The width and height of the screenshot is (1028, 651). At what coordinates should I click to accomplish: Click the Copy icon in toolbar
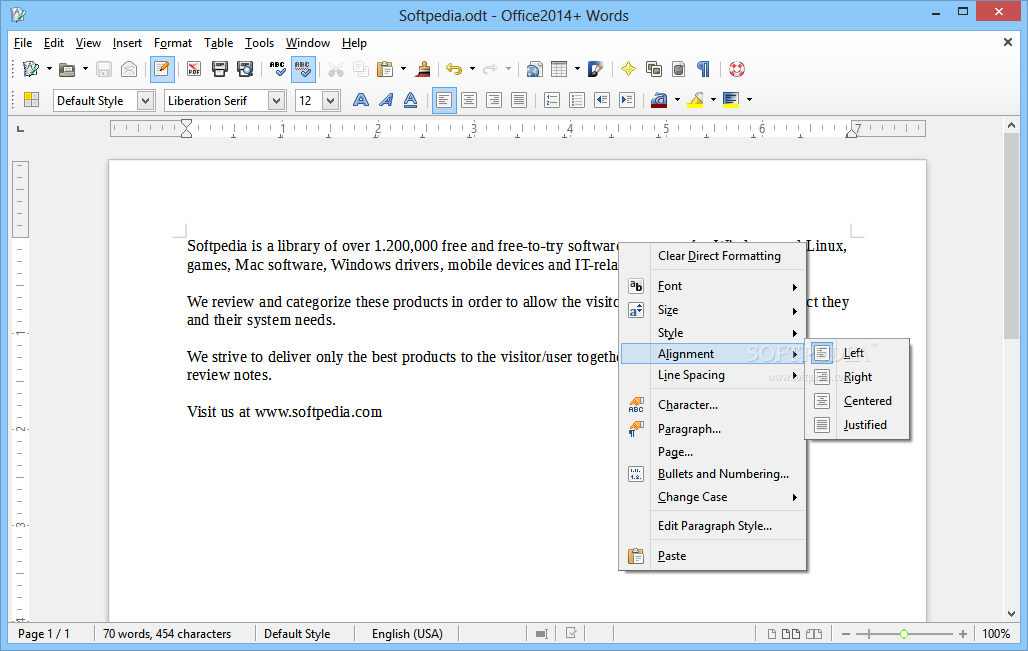pos(360,69)
